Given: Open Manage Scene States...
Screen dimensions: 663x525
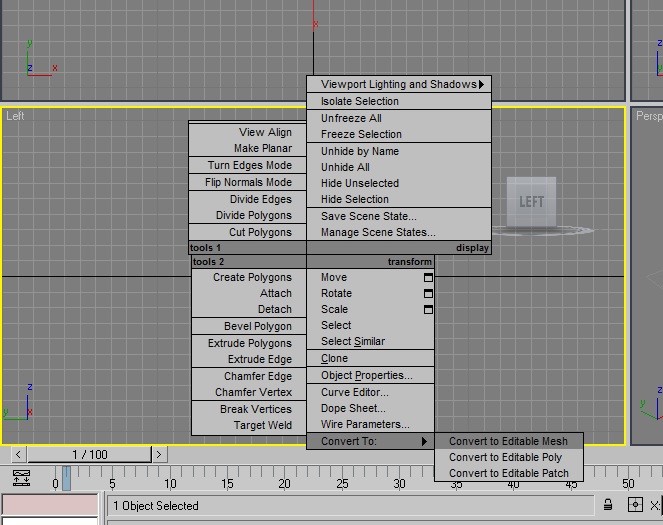Looking at the screenshot, I should tap(399, 232).
